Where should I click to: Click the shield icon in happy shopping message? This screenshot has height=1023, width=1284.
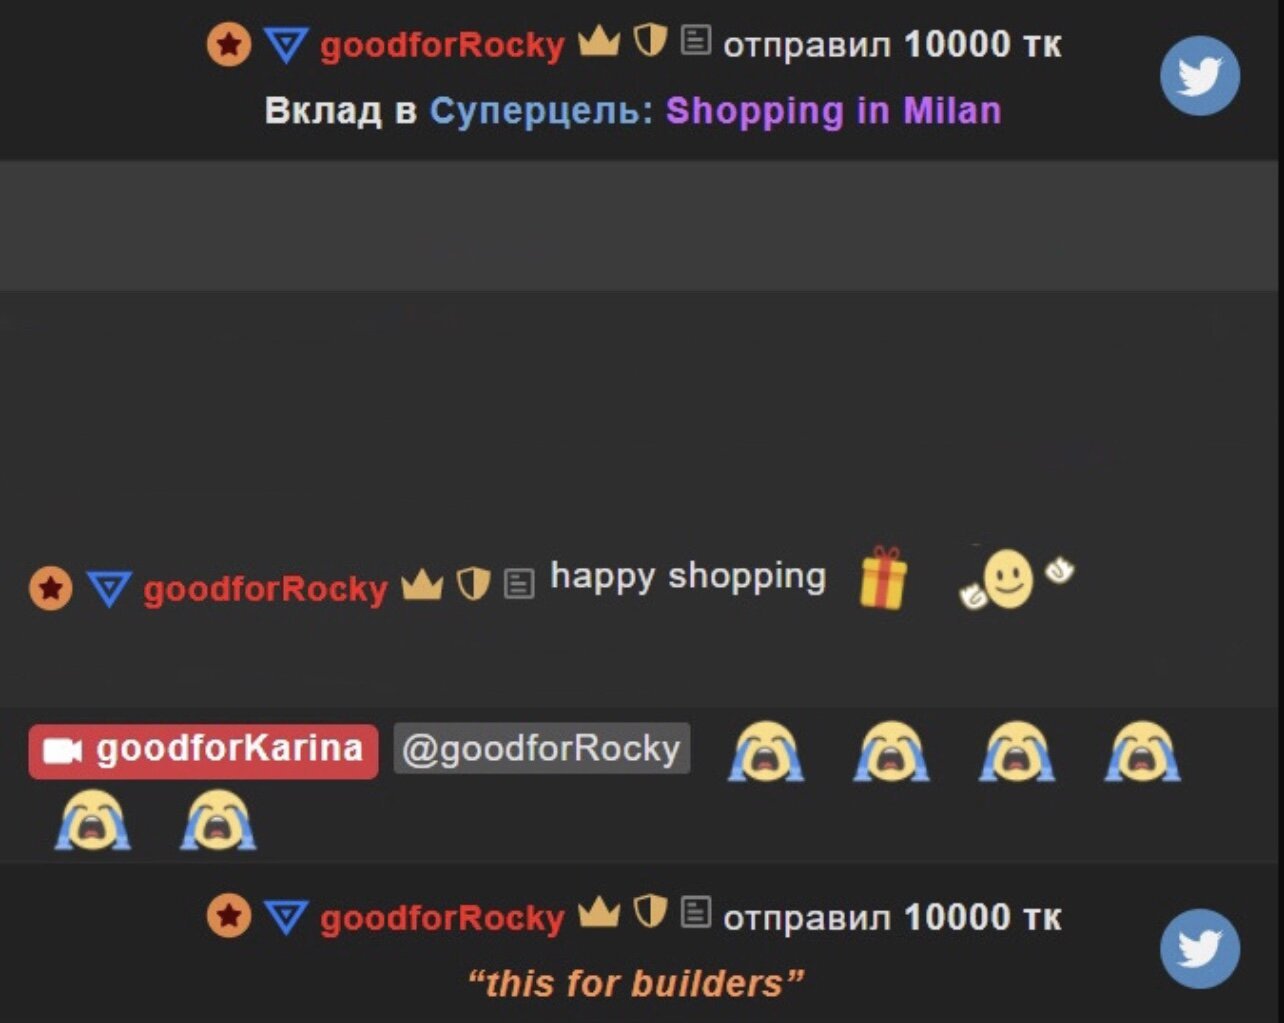(474, 584)
